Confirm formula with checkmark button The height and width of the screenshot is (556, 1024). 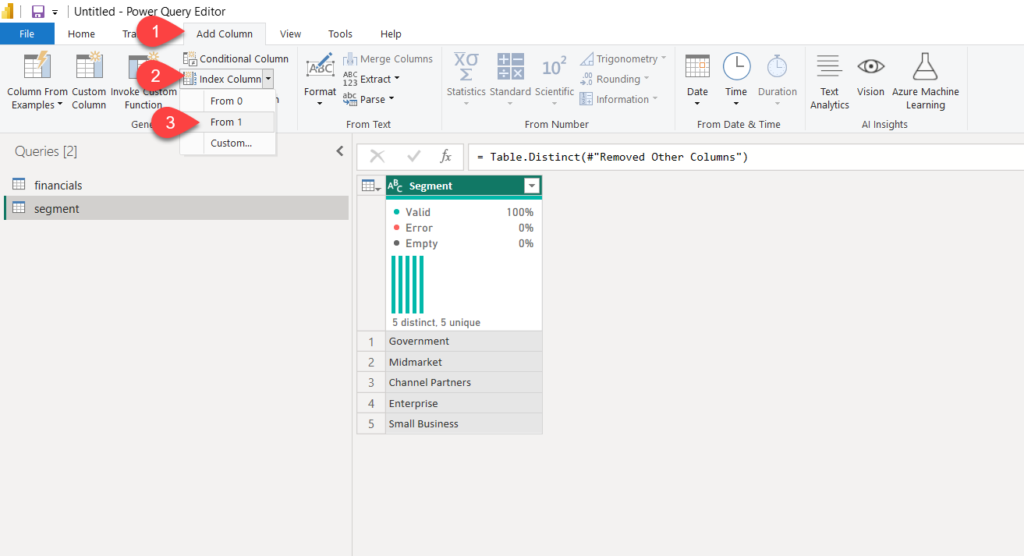pos(413,157)
